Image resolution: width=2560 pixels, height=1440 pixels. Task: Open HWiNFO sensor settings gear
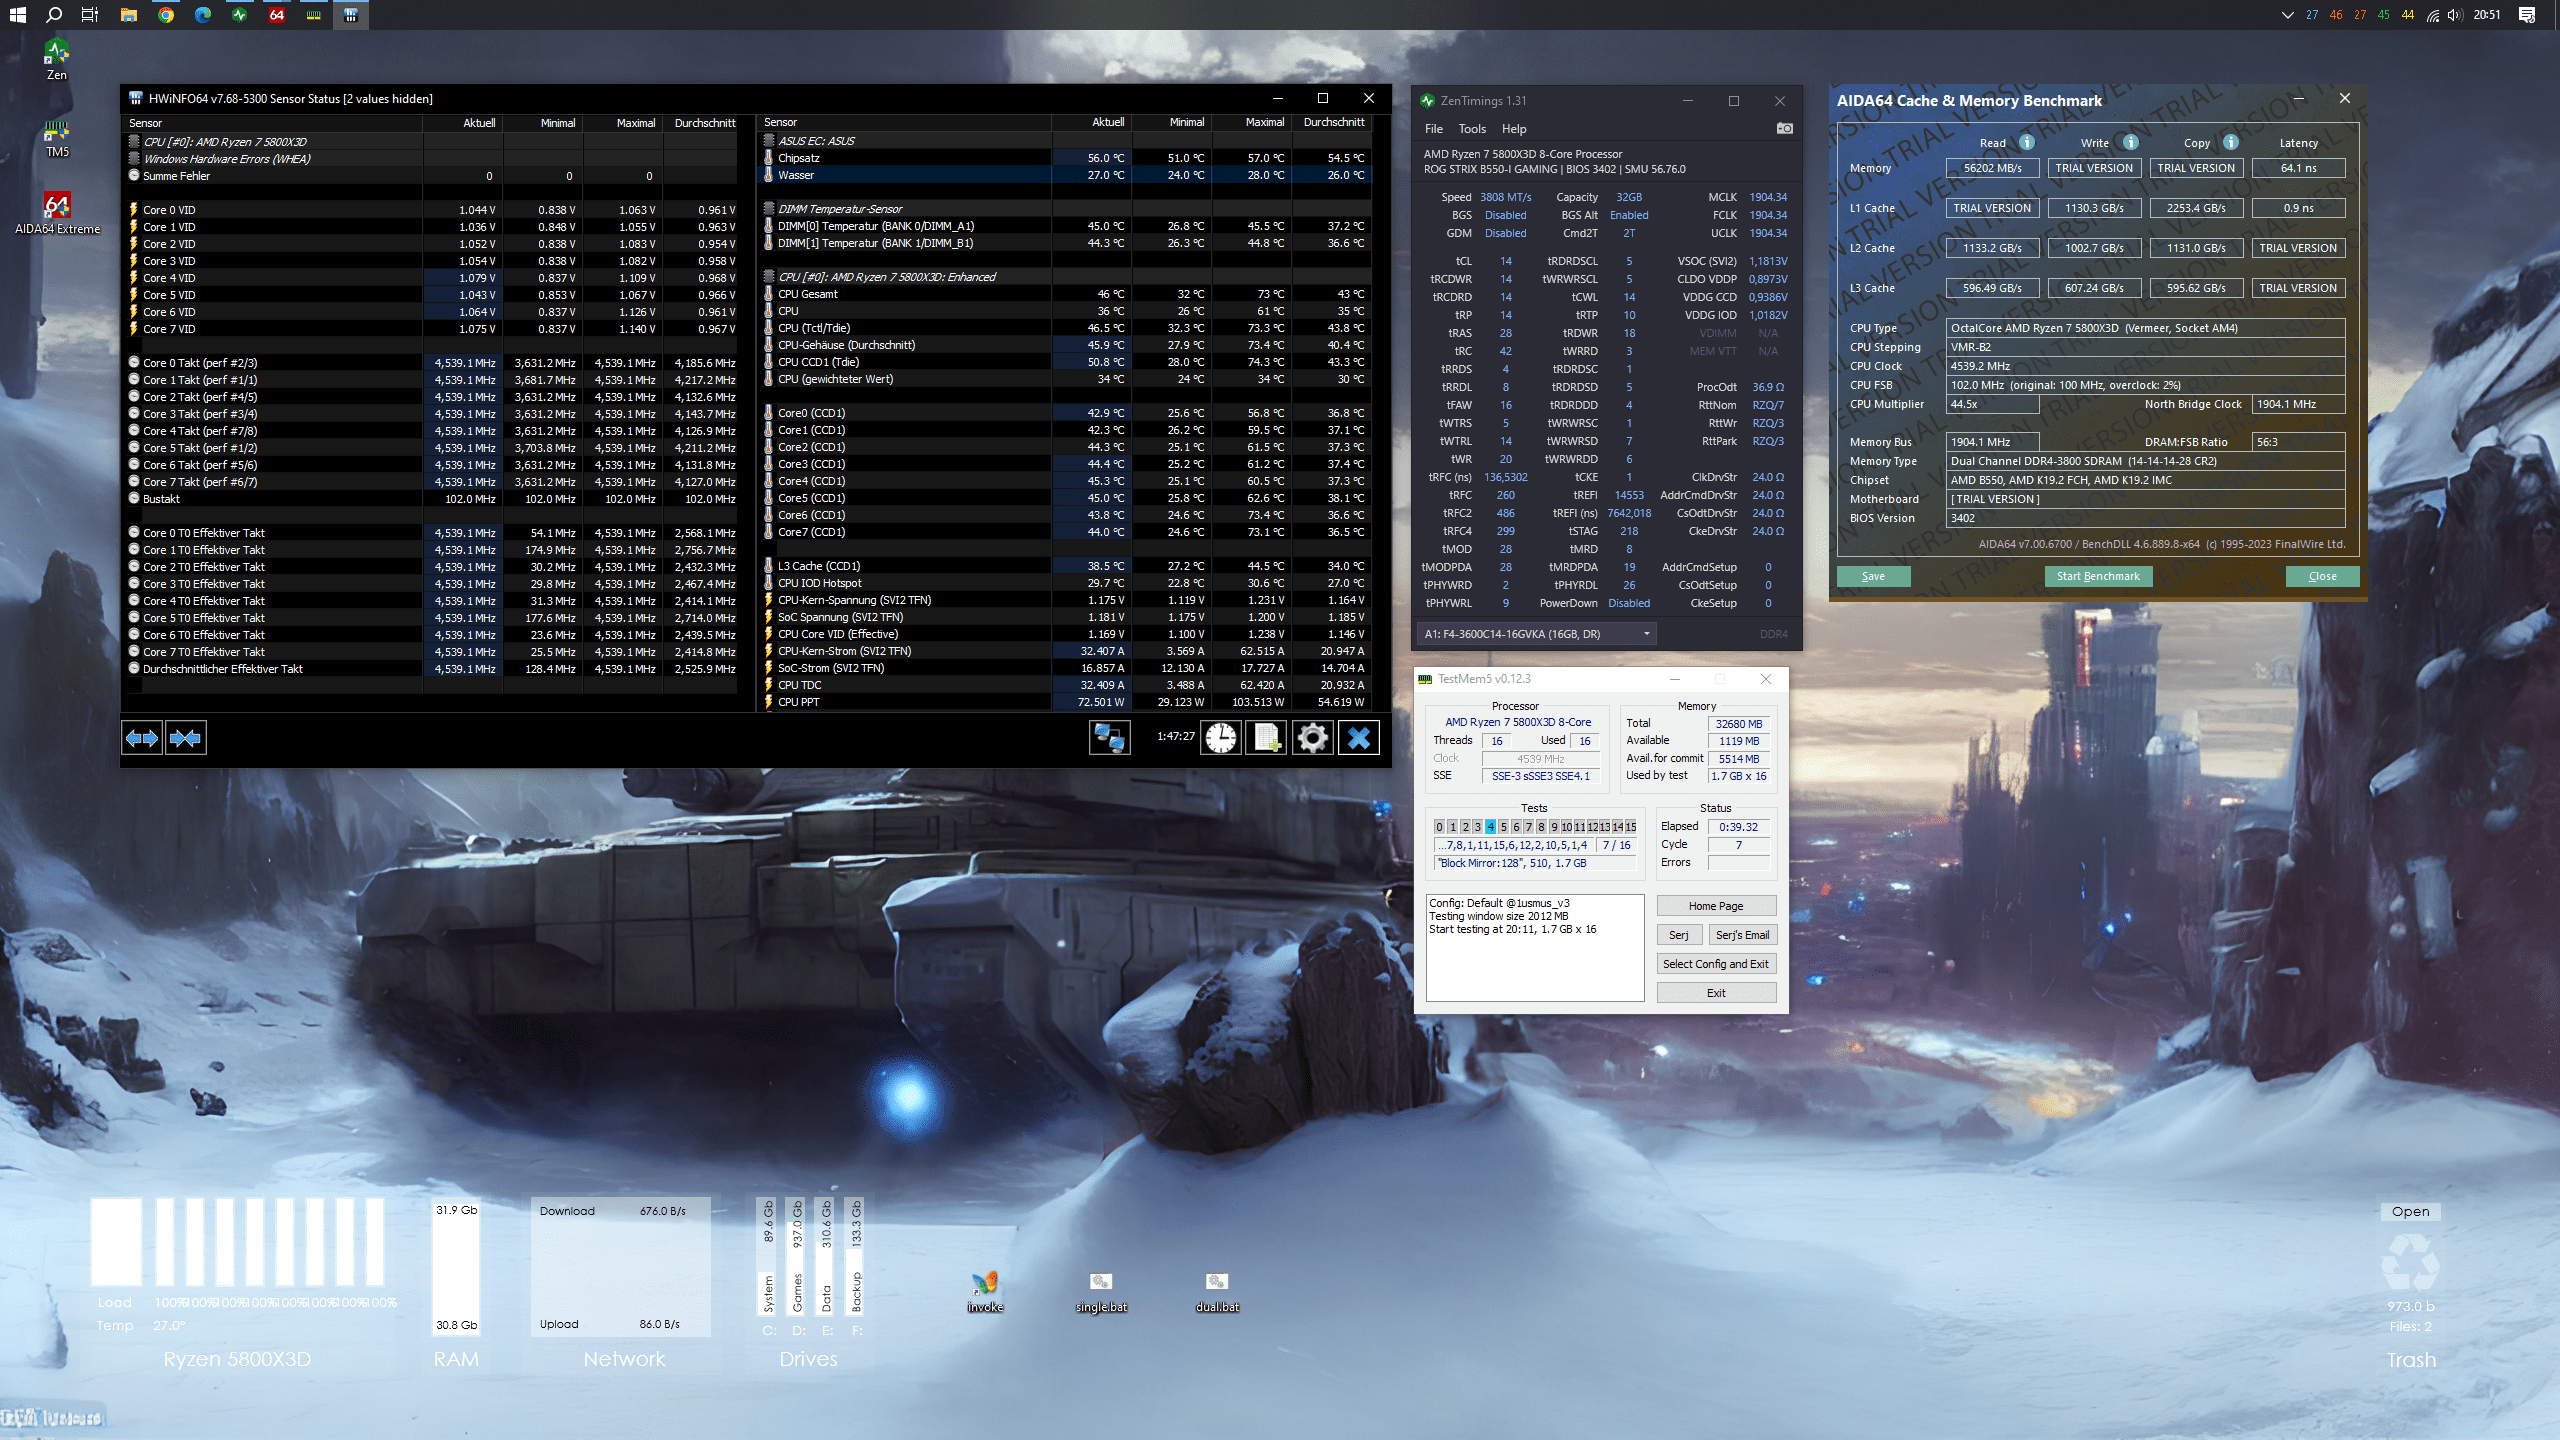[1312, 738]
